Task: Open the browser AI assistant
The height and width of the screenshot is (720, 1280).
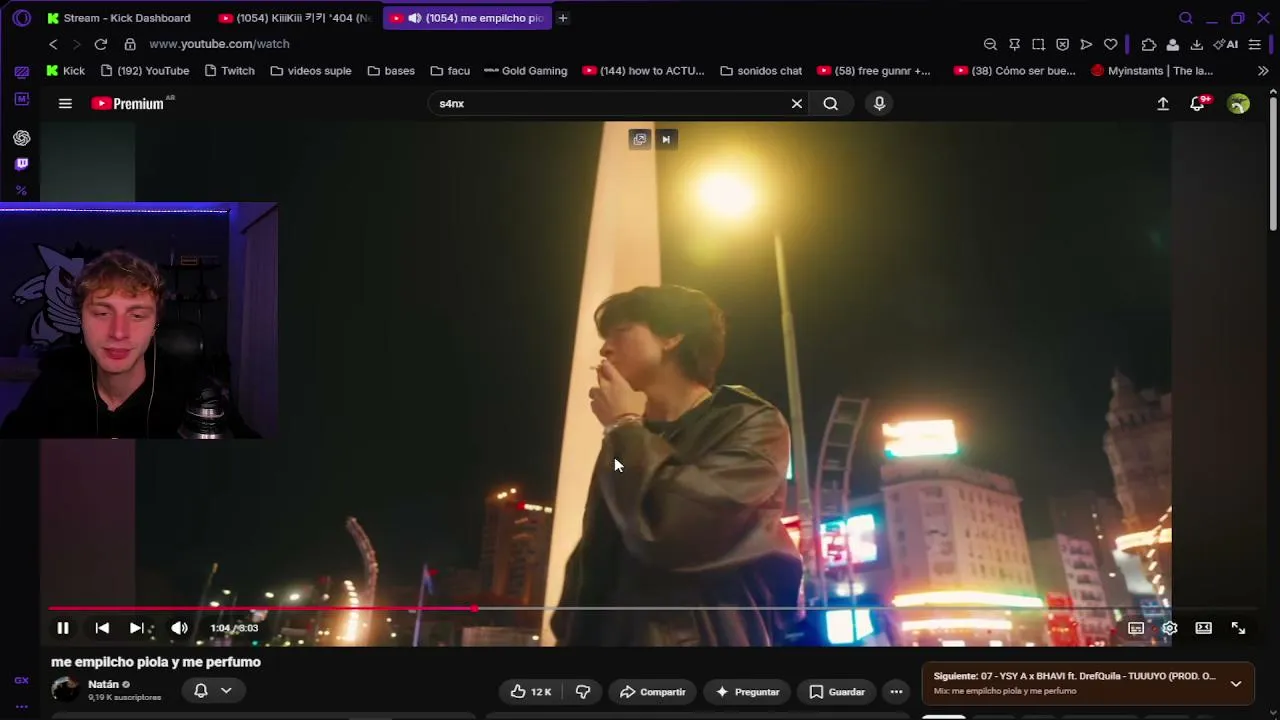Action: [x=1226, y=44]
